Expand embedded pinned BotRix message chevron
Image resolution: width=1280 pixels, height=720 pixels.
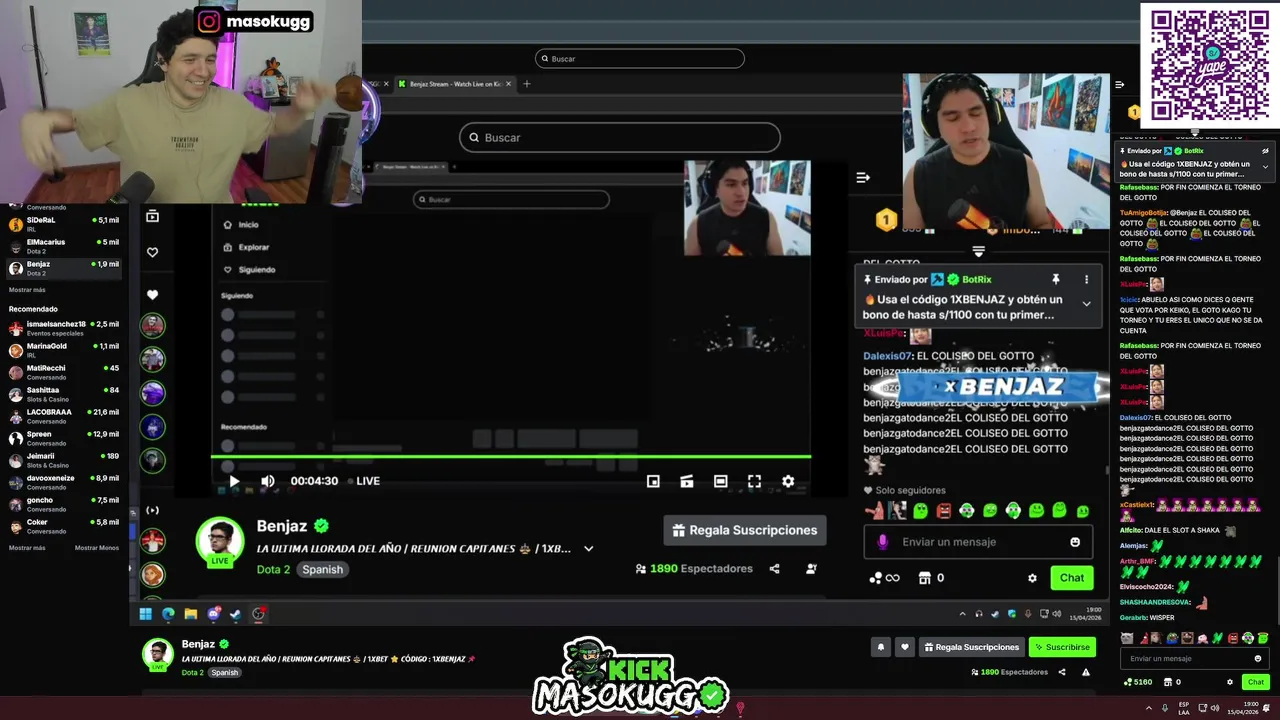(1086, 303)
